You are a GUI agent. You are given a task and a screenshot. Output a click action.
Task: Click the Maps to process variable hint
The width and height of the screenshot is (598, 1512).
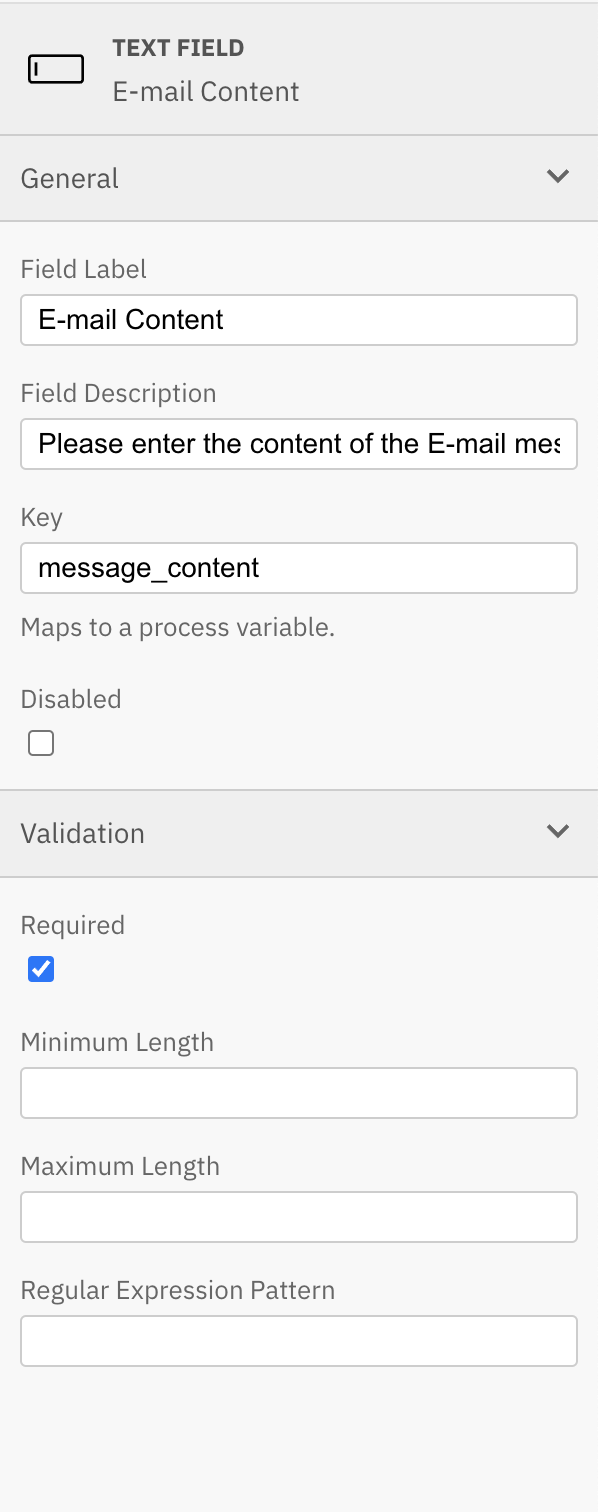pos(177,627)
